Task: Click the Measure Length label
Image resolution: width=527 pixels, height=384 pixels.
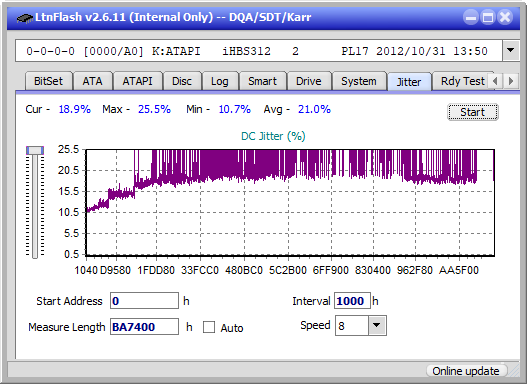Action: click(x=67, y=327)
